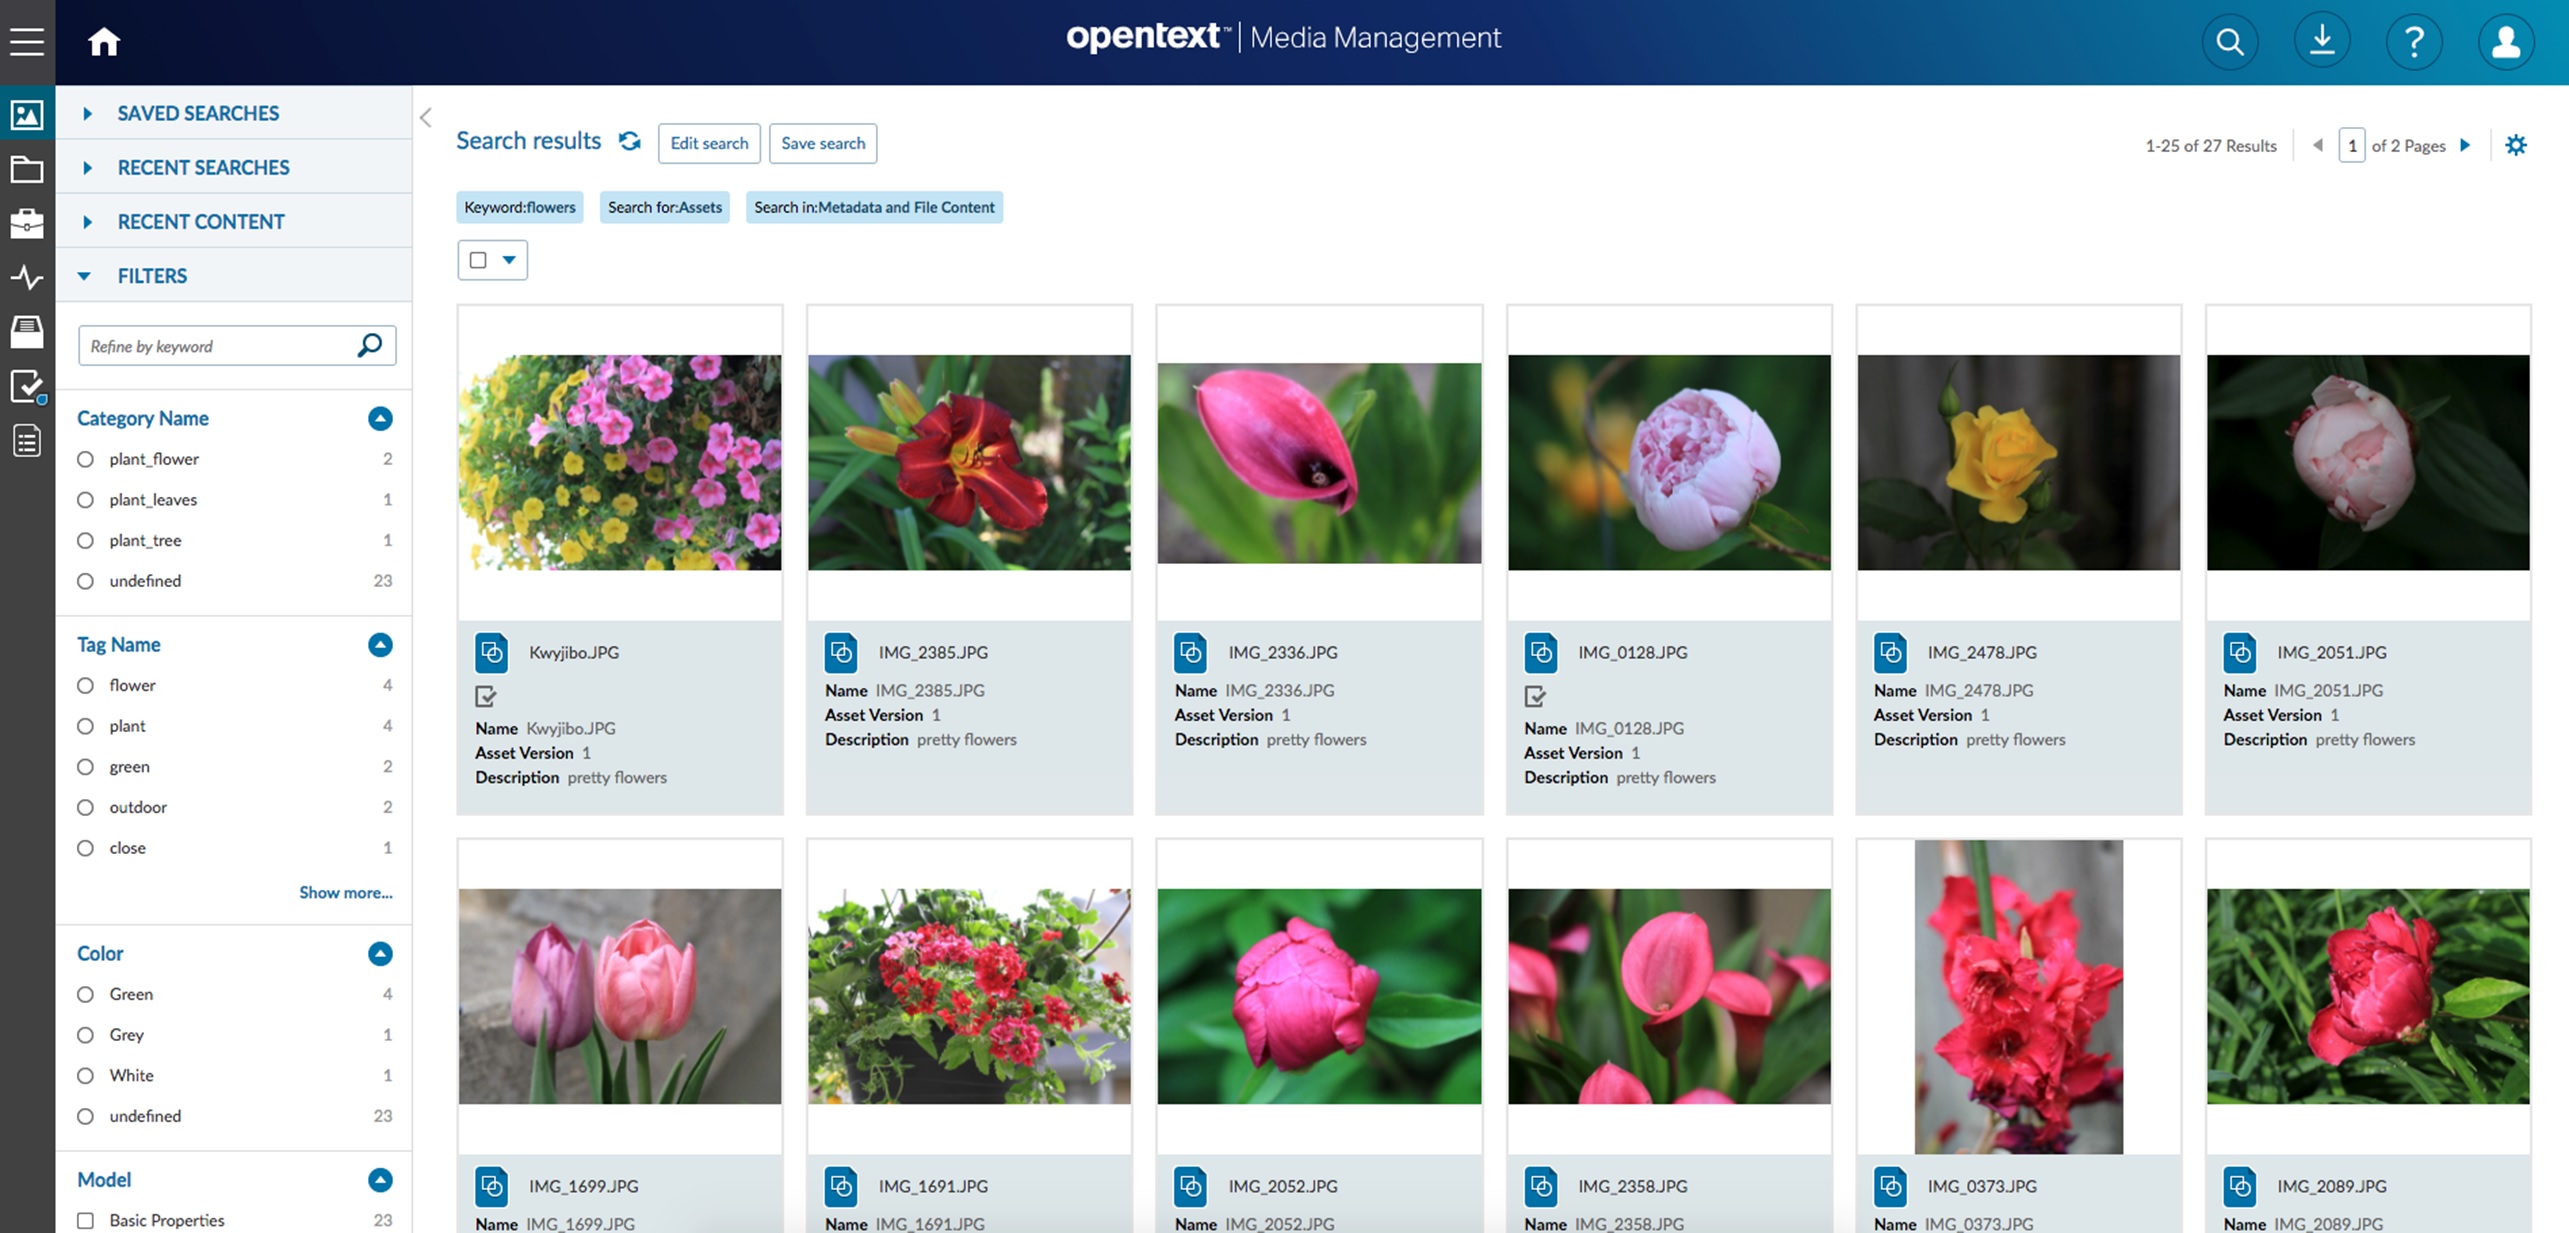Open the Kwyjibo.JPG flower thumbnail

620,462
